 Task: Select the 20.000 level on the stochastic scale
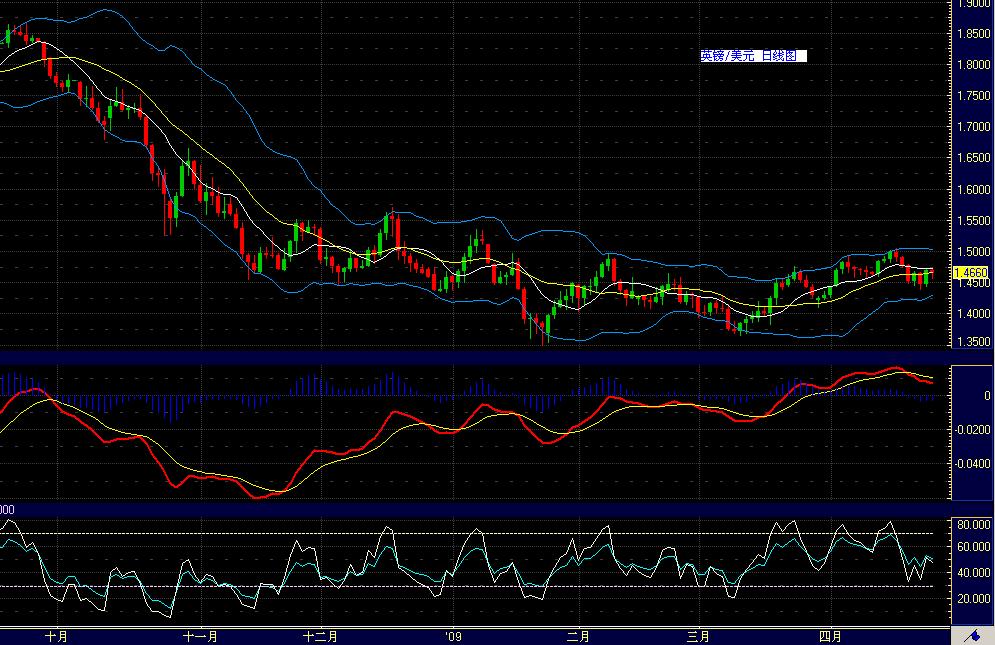[x=972, y=598]
